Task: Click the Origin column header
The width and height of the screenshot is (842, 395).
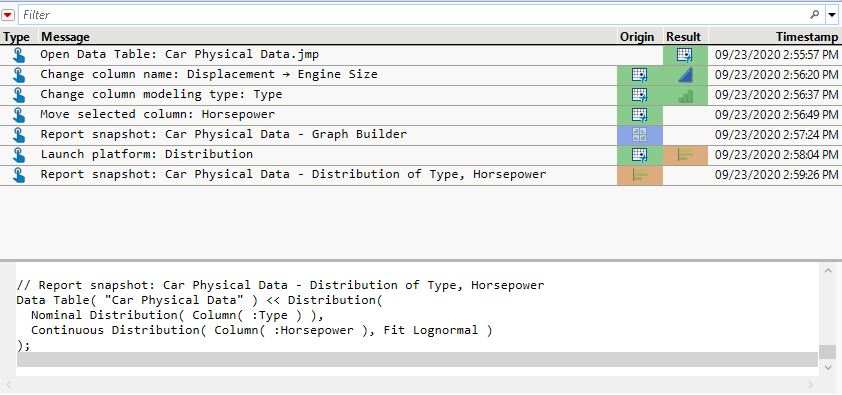Action: (637, 36)
